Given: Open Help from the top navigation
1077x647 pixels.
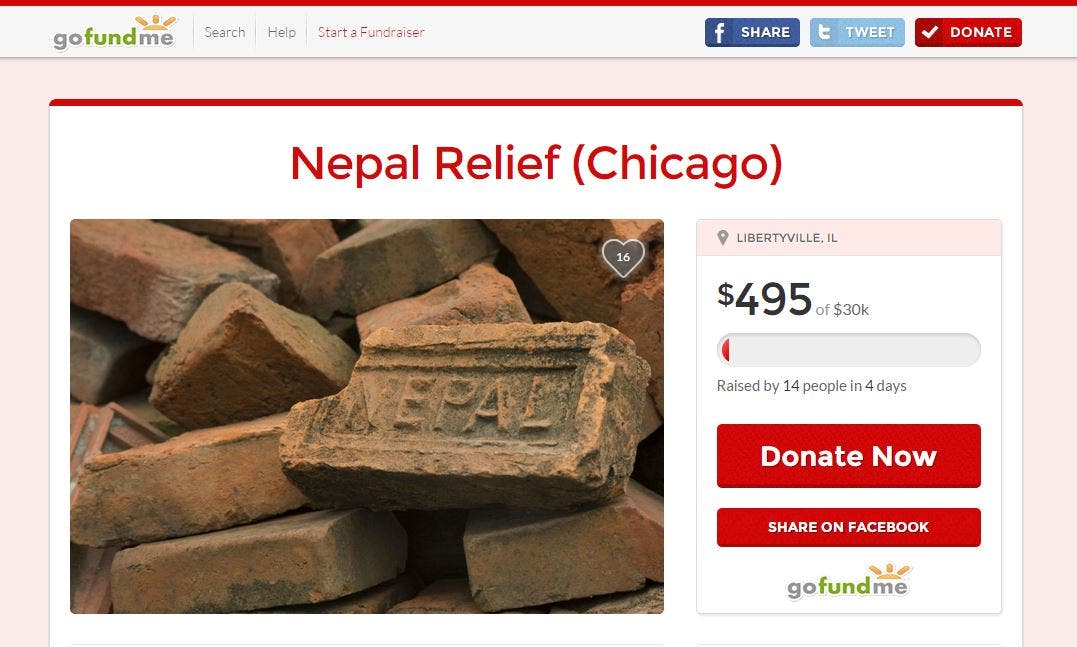Looking at the screenshot, I should 282,32.
